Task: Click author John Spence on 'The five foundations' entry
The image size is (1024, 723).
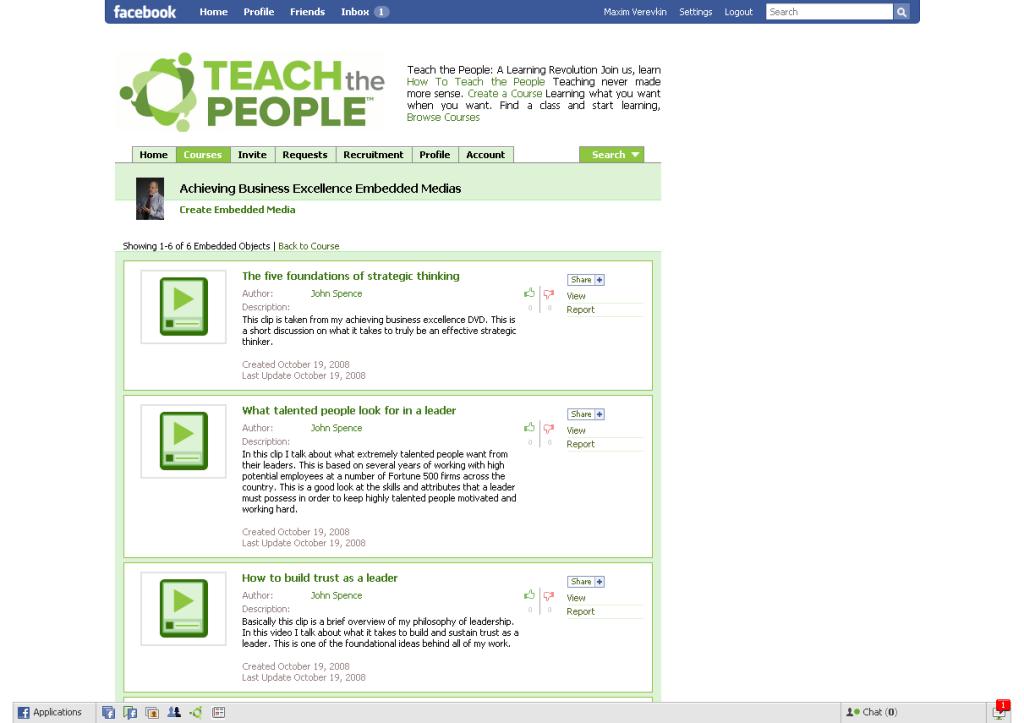Action: (x=336, y=293)
